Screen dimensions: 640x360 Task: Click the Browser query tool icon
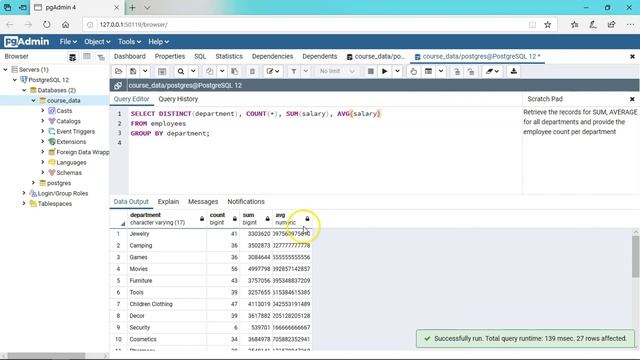coord(72,57)
